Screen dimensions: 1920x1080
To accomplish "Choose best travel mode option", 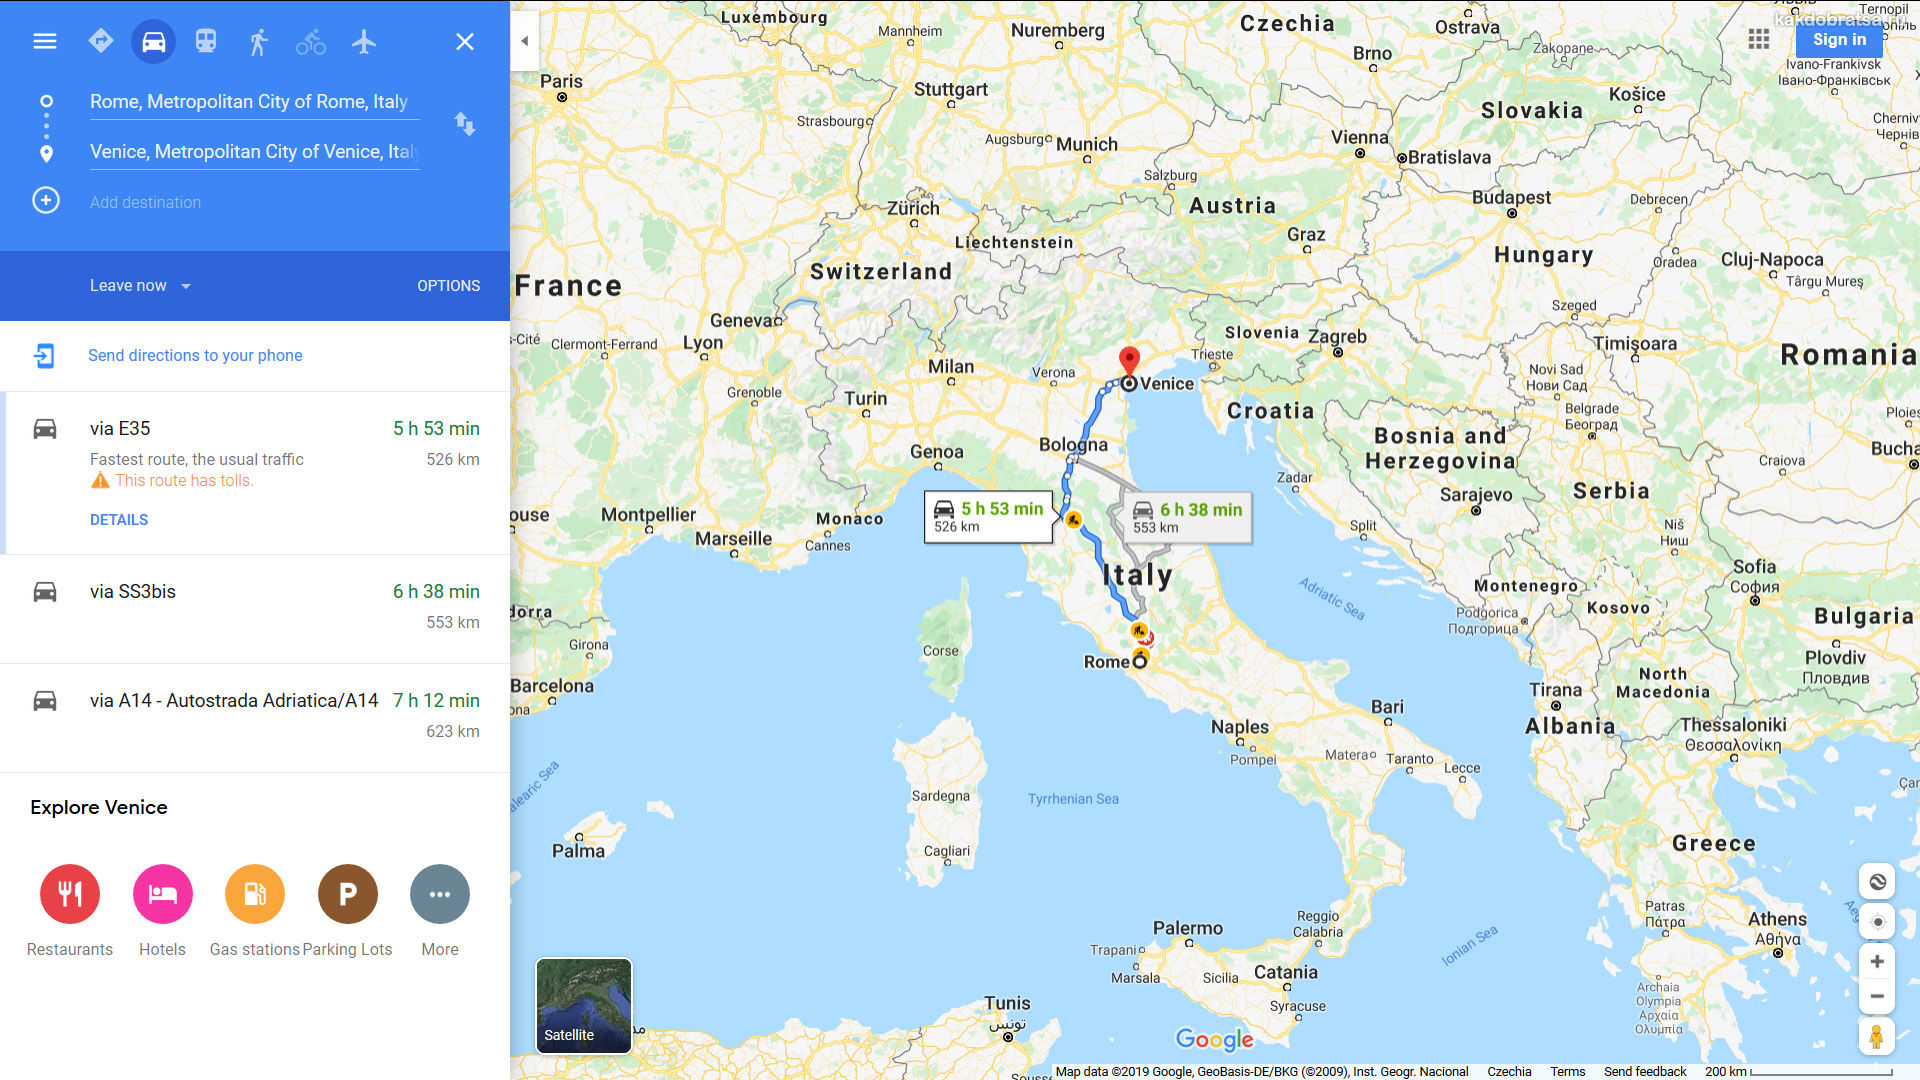I will click(x=101, y=42).
